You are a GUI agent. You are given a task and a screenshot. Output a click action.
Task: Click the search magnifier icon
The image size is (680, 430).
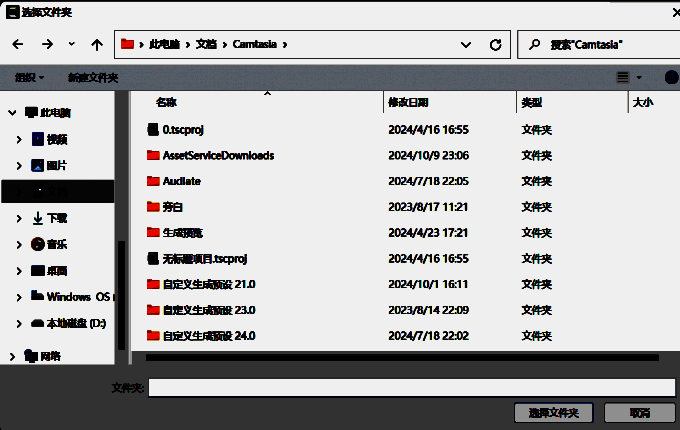(535, 44)
